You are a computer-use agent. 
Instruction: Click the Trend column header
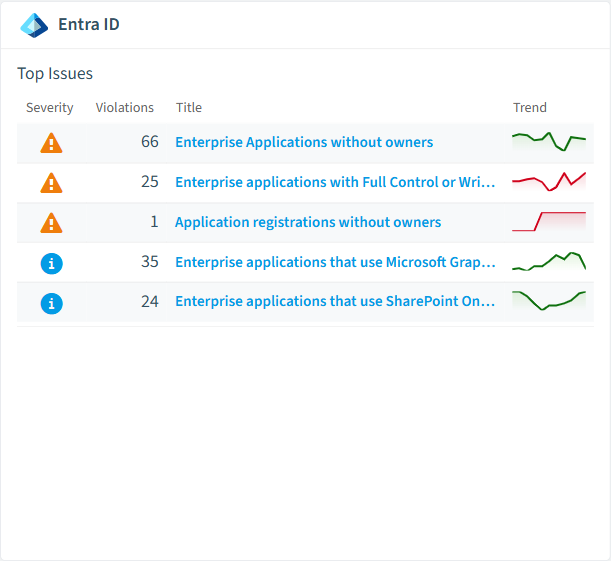[530, 108]
